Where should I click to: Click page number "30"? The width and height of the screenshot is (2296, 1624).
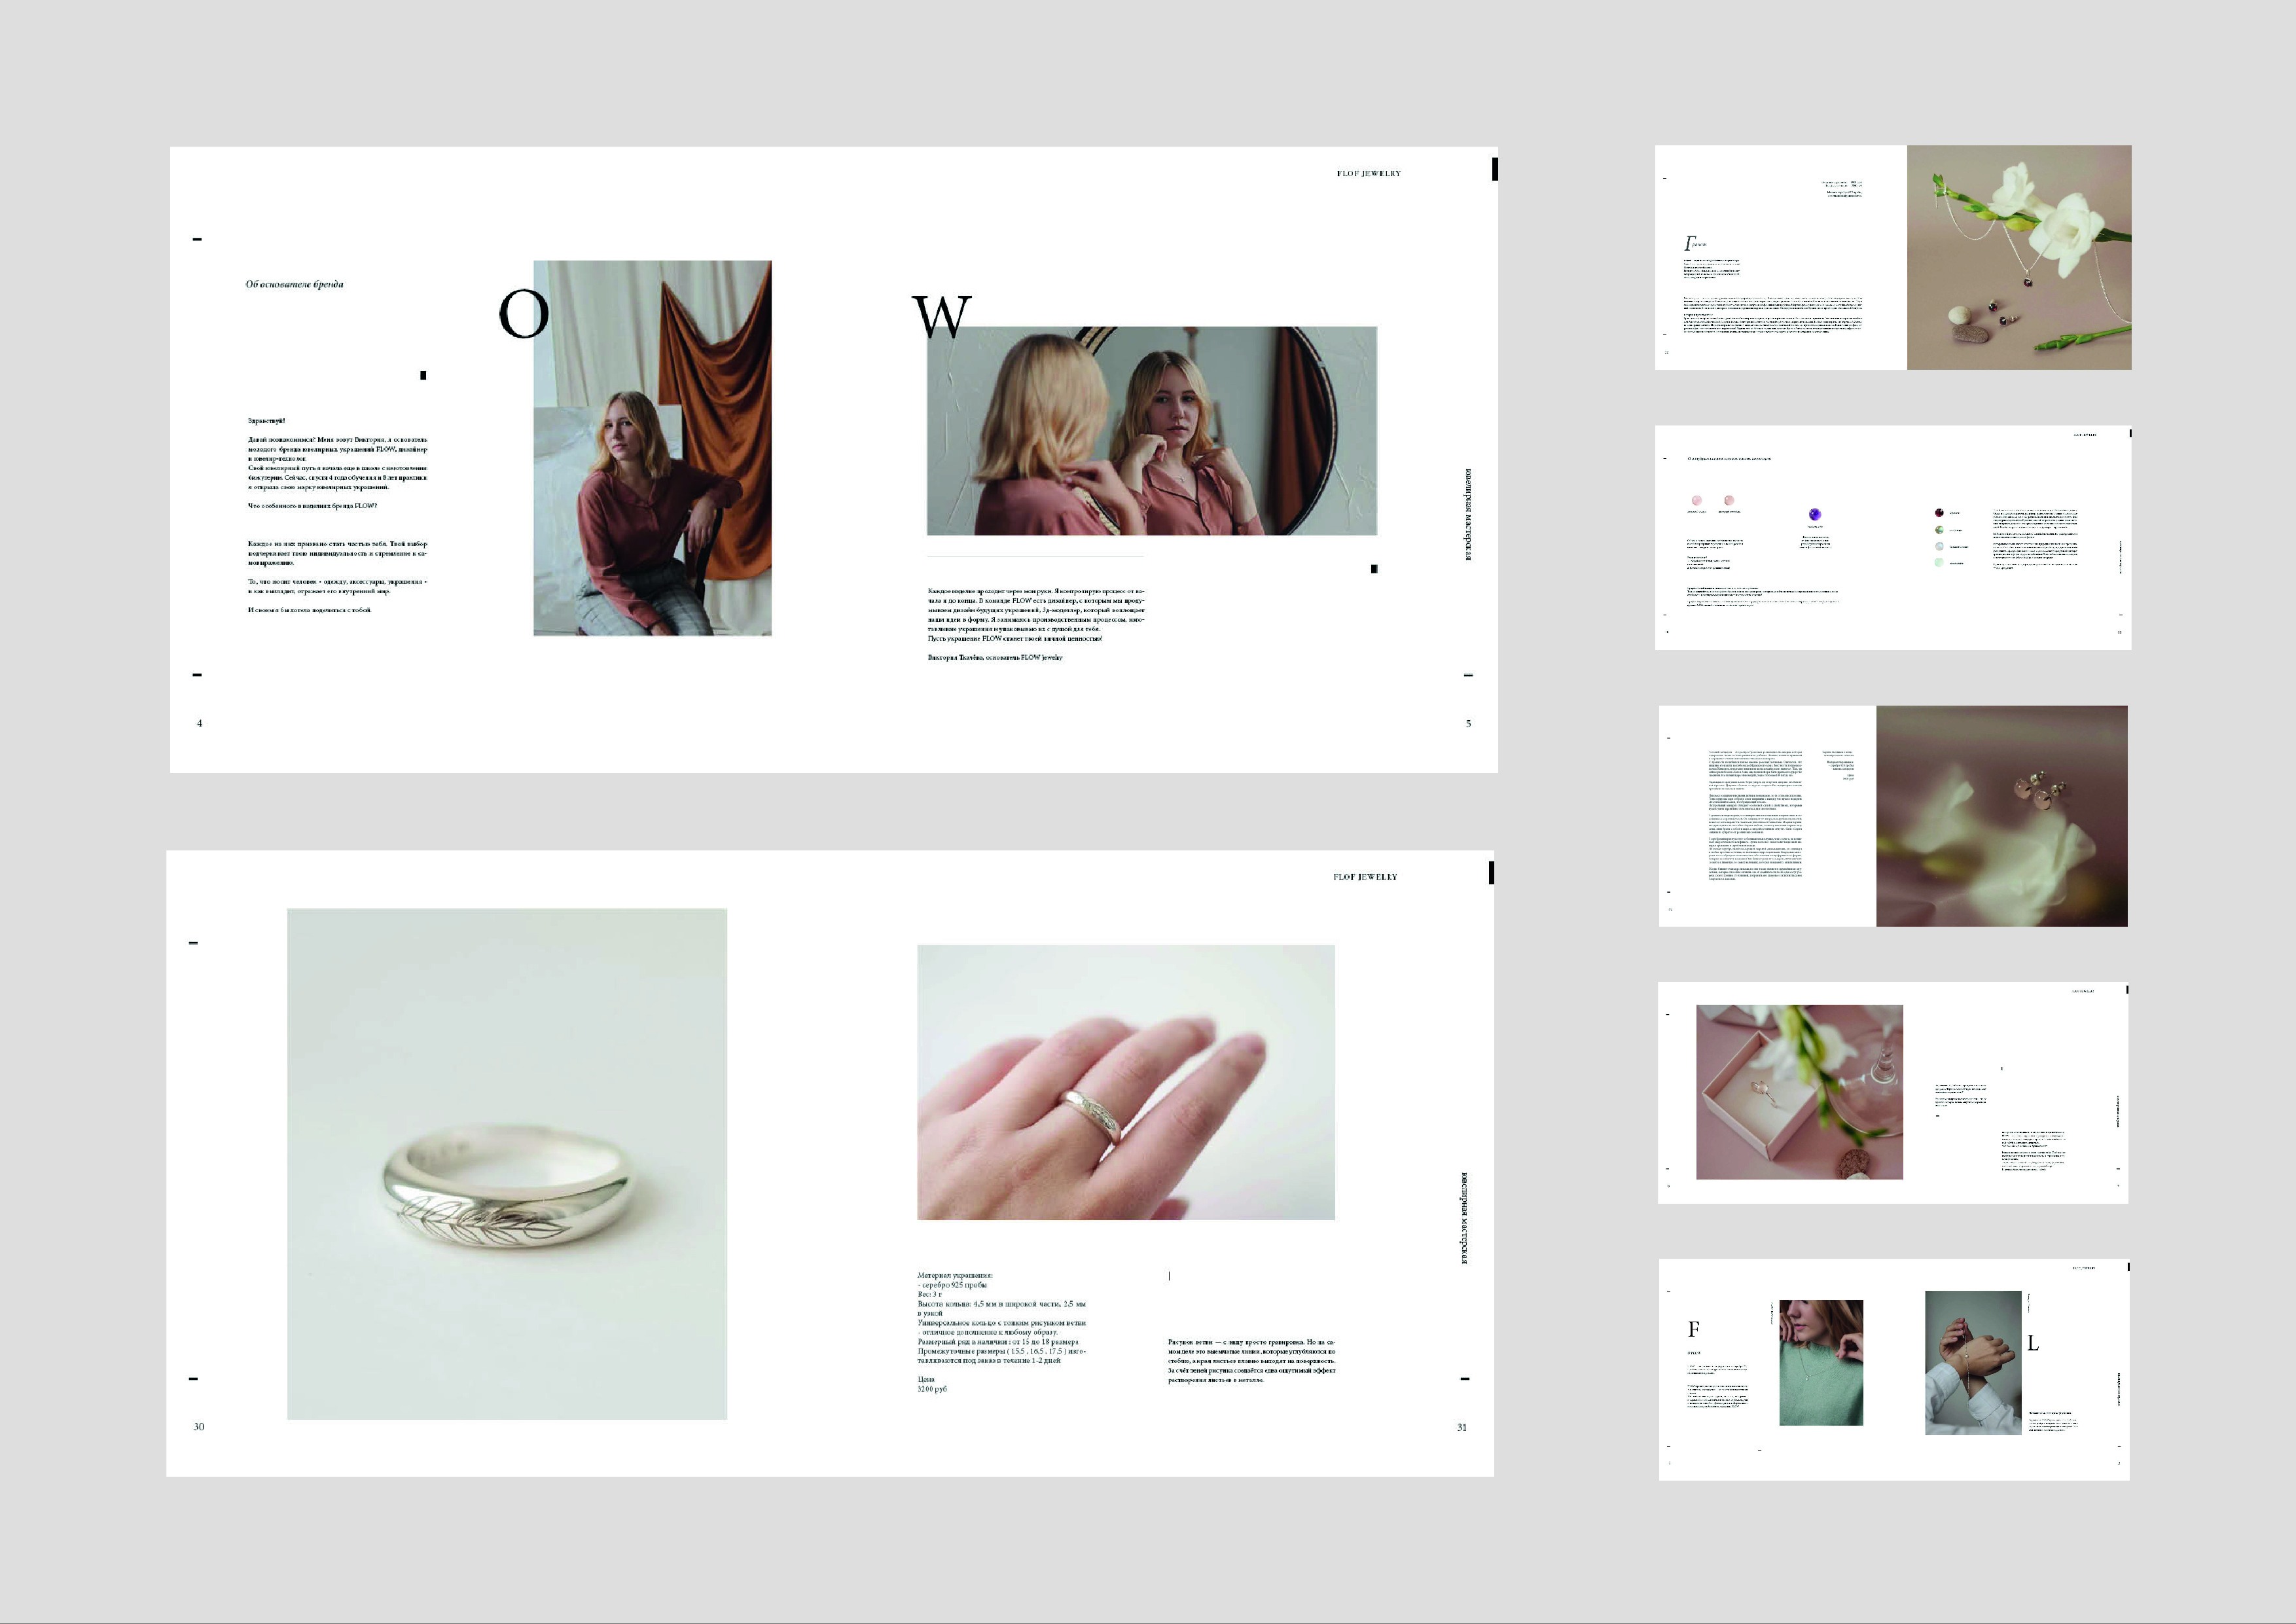coord(199,1427)
